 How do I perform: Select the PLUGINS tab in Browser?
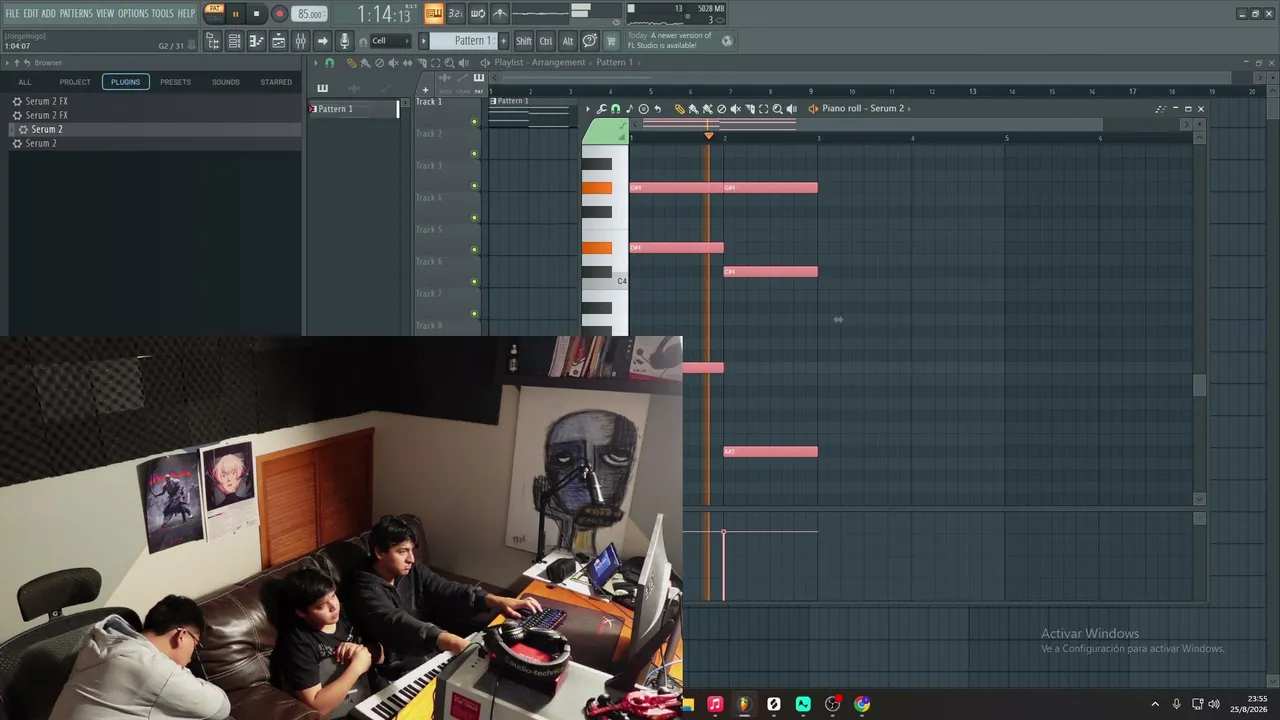coord(125,82)
